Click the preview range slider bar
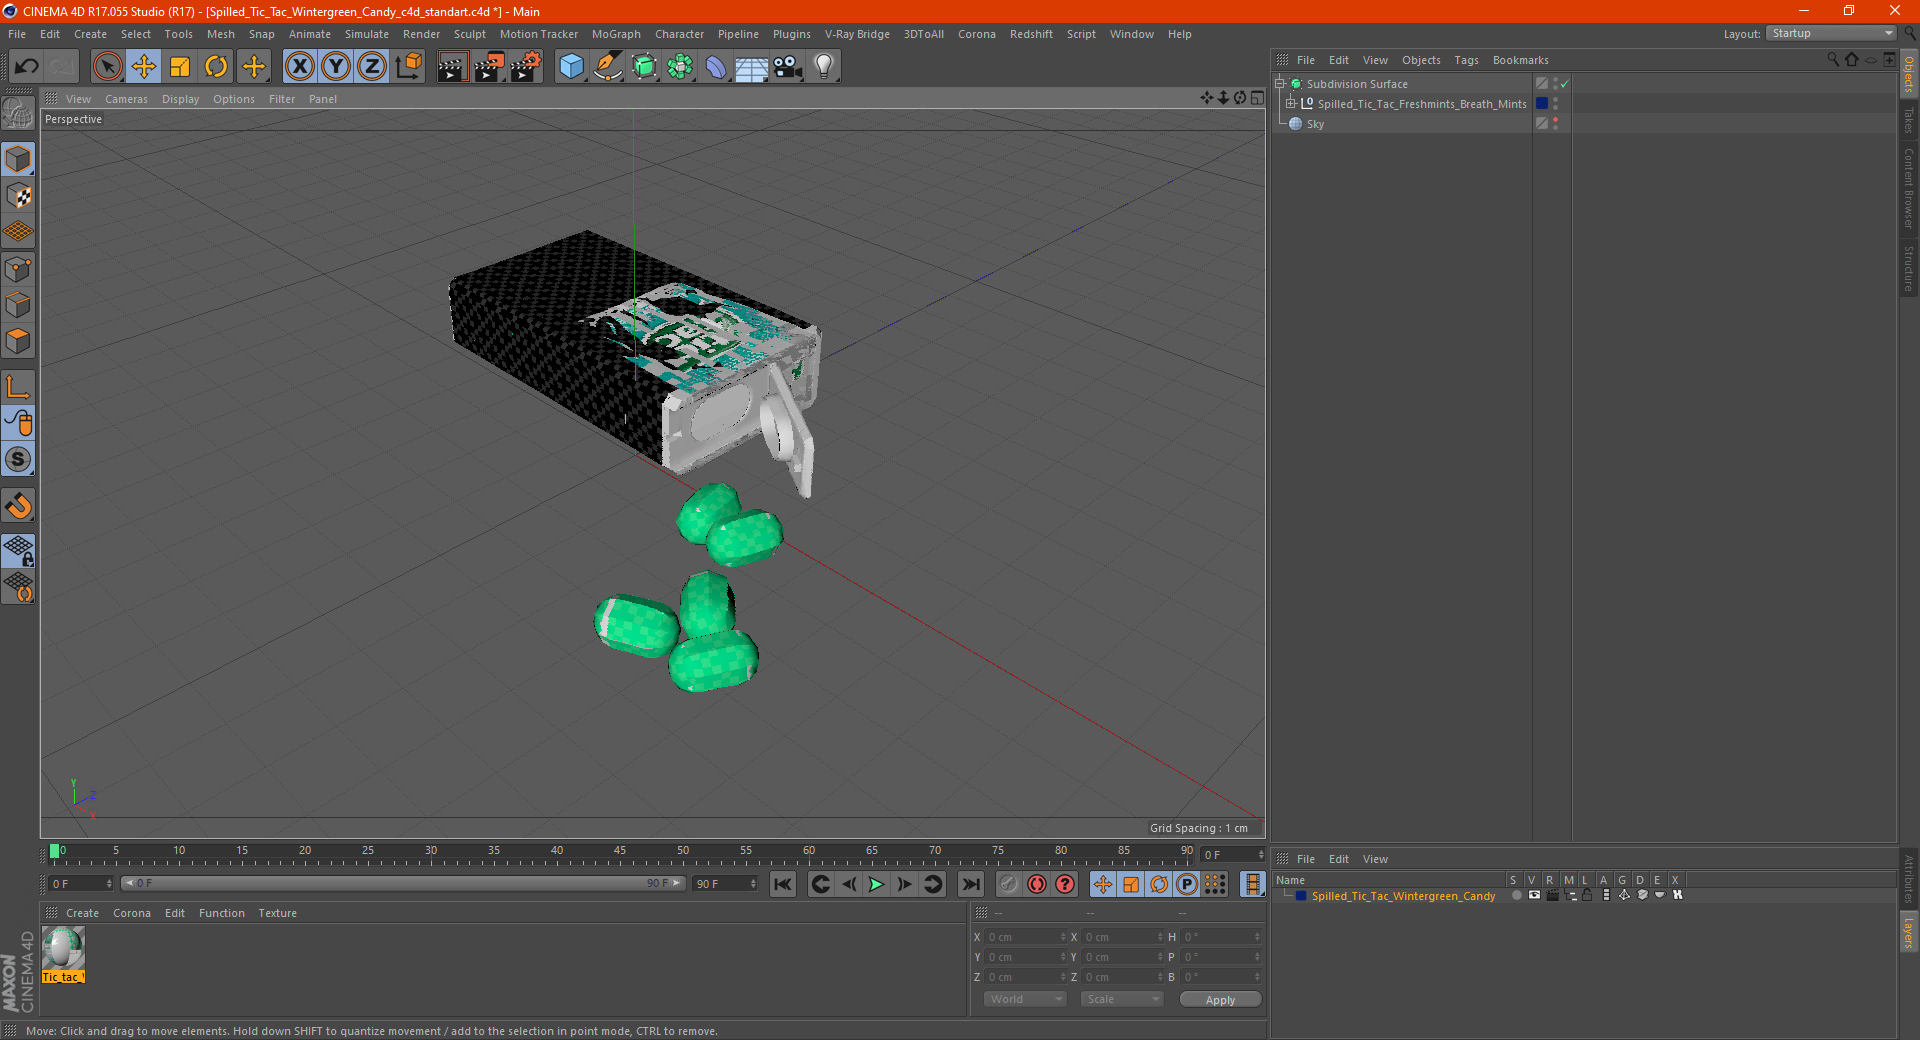1920x1040 pixels. [x=403, y=883]
